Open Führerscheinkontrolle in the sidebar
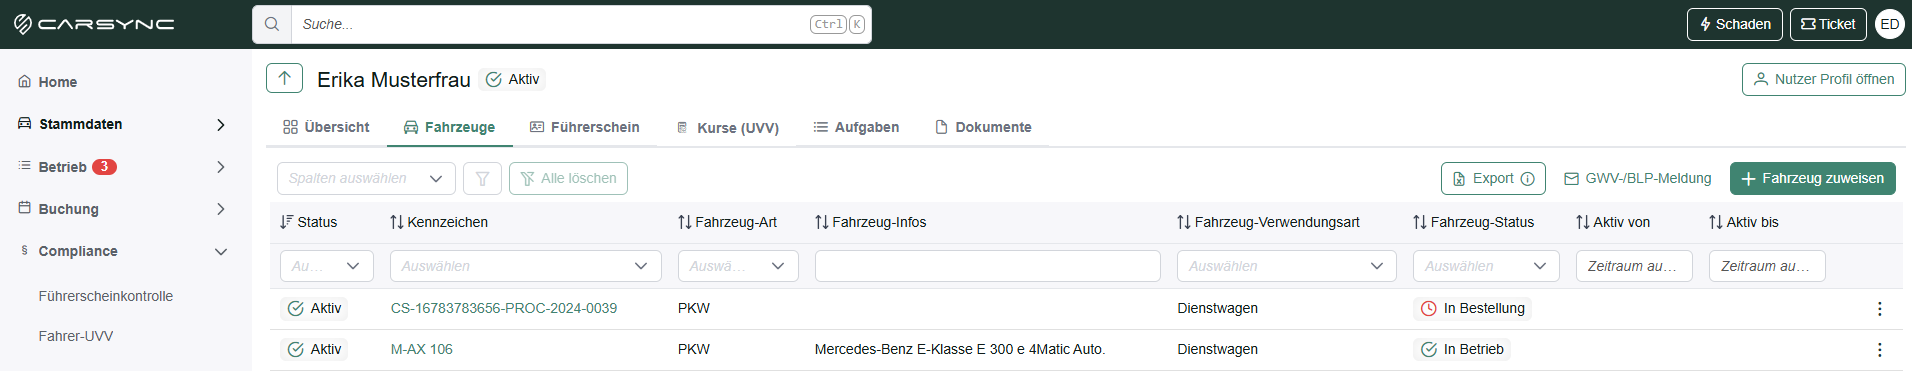 click(106, 296)
